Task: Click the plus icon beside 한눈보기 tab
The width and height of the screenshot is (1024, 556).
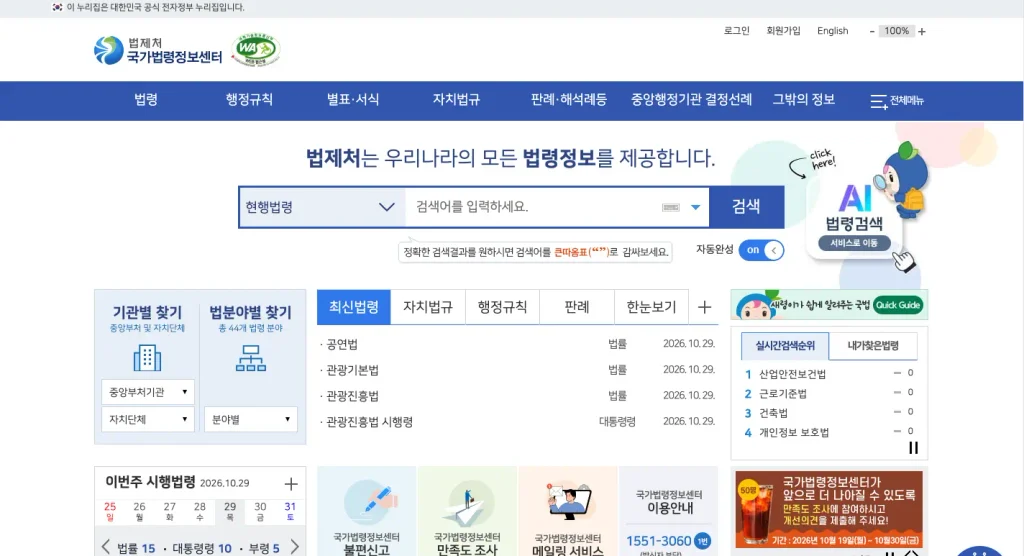Action: tap(704, 307)
